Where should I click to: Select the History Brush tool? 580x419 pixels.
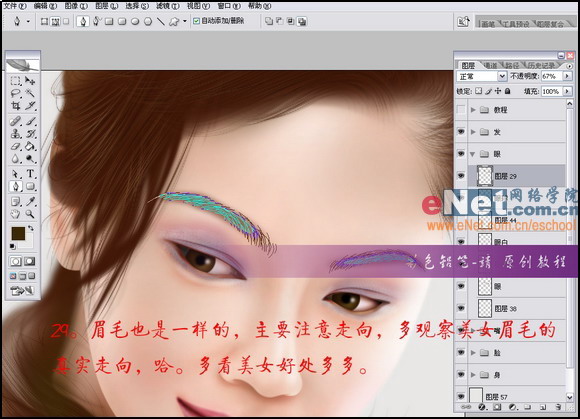(x=30, y=134)
